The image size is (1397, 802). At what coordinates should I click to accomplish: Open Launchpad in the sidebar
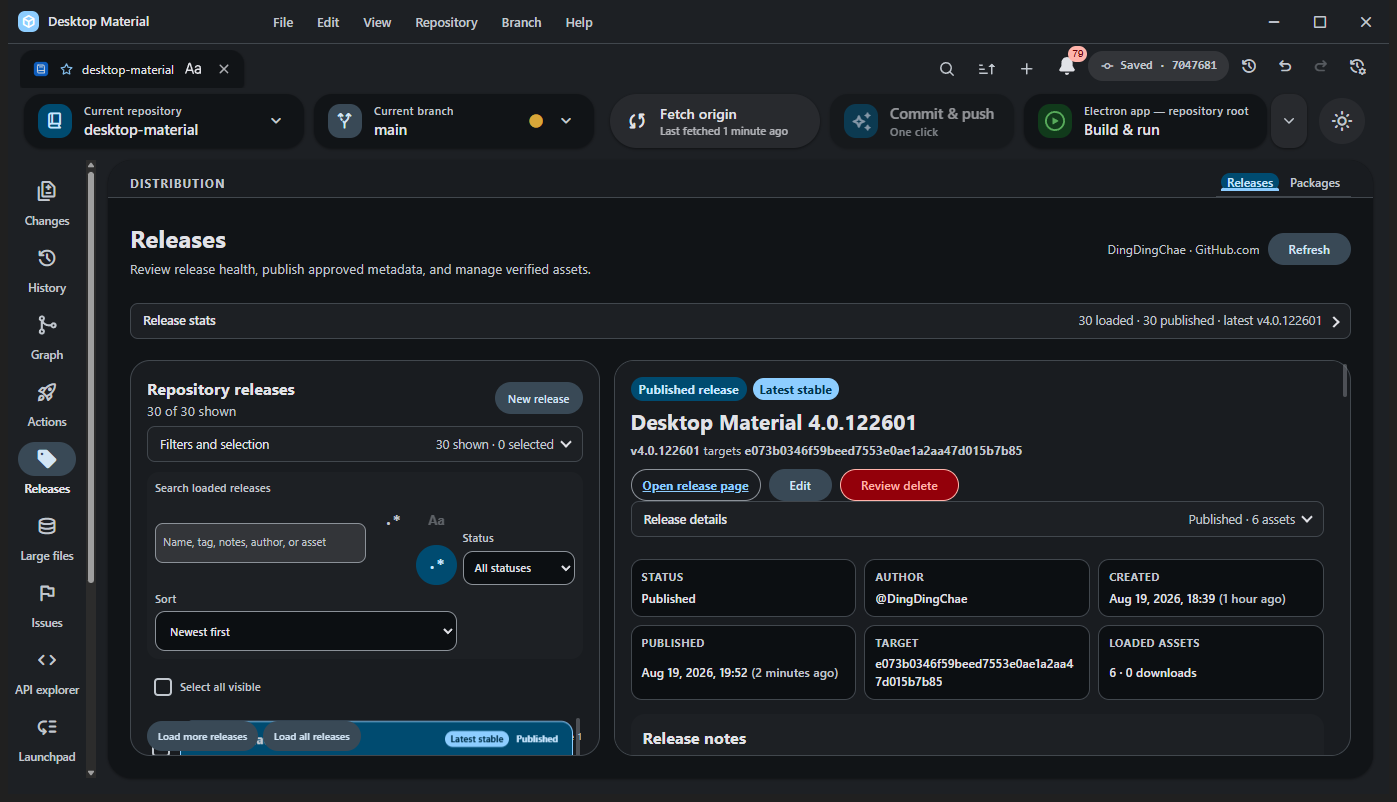point(47,739)
